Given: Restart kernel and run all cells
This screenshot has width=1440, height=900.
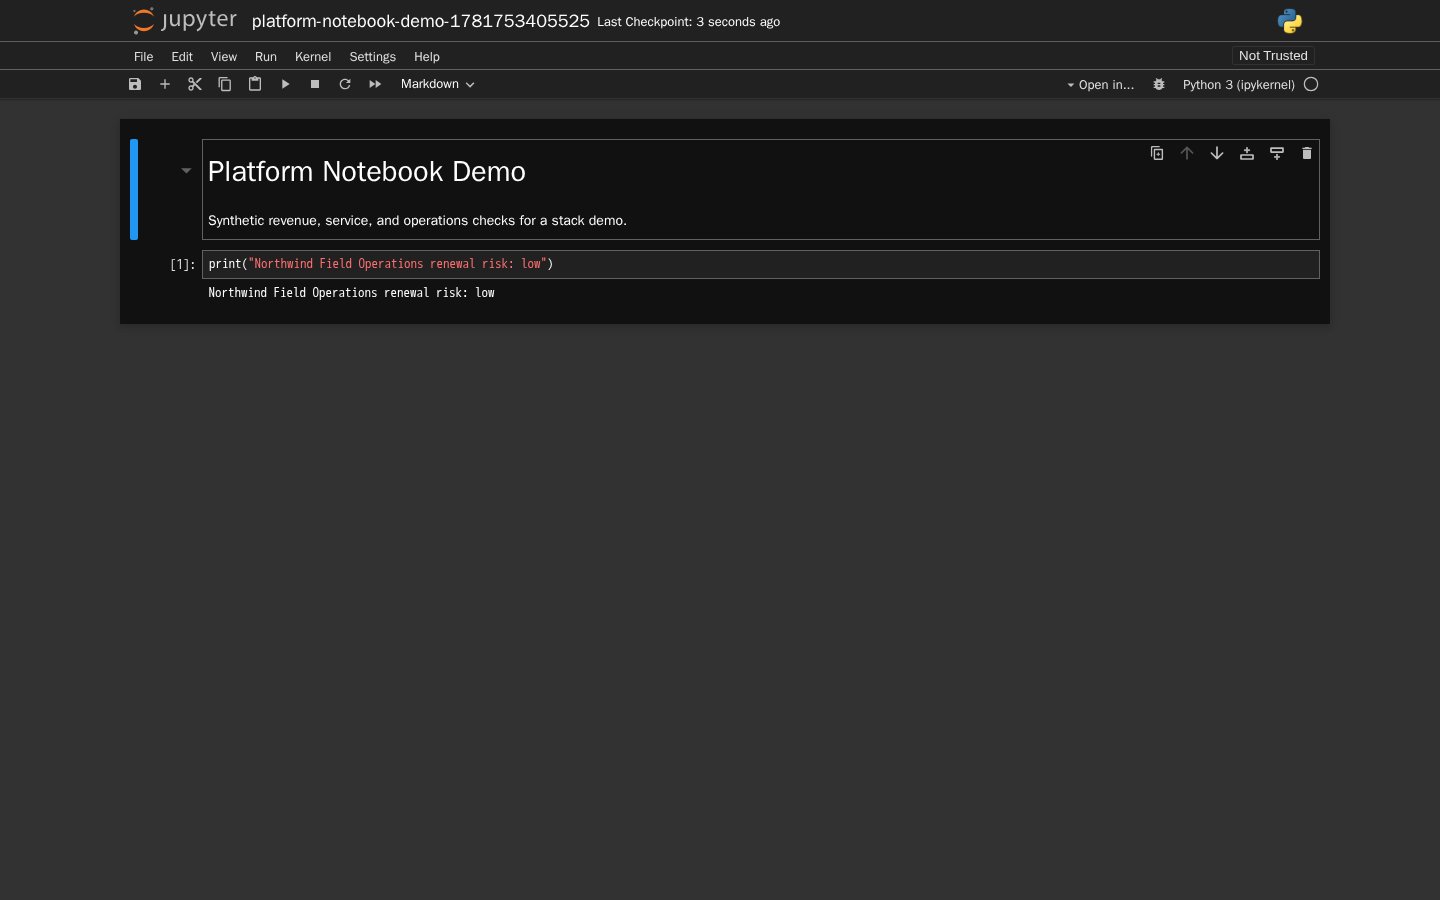Looking at the screenshot, I should coord(375,84).
